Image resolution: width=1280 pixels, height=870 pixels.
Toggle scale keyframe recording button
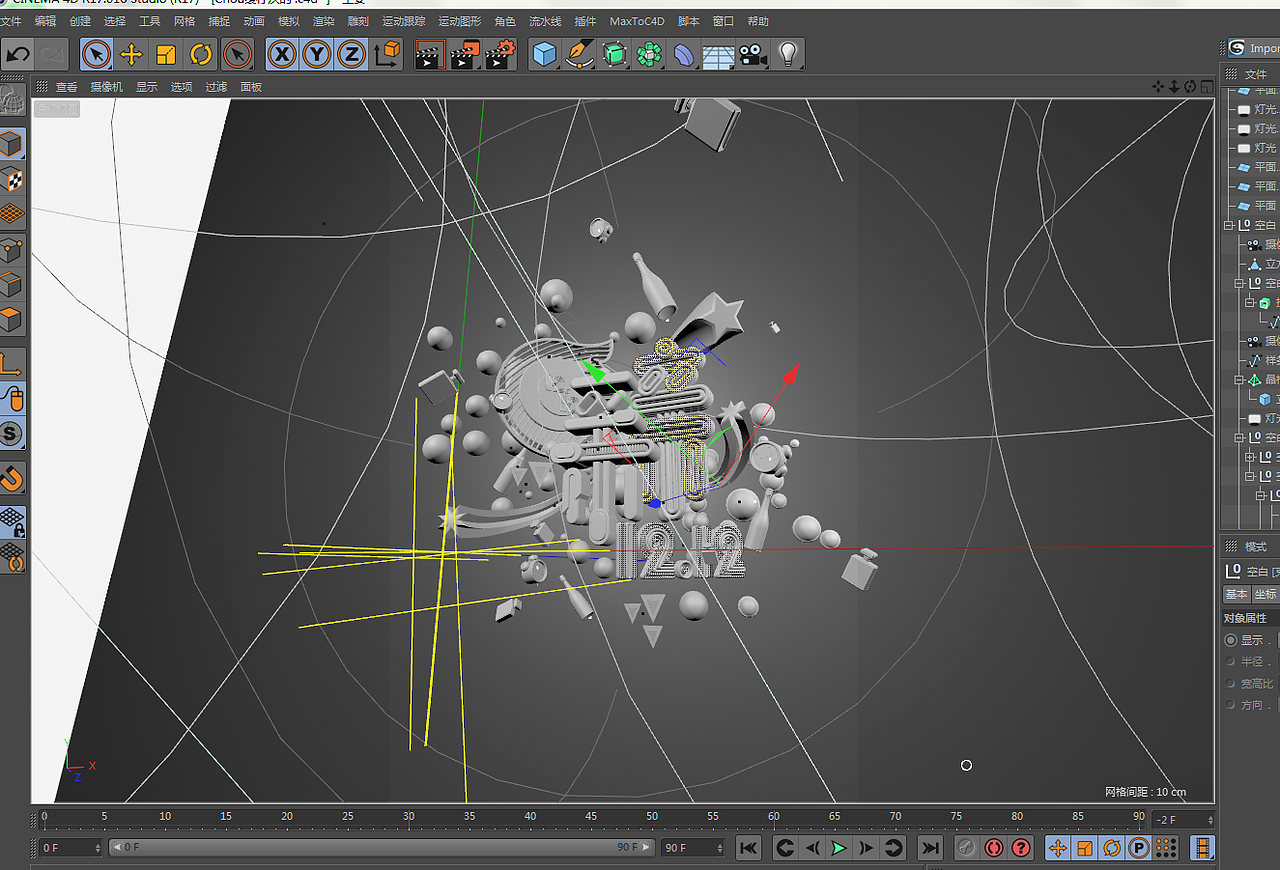[1084, 848]
